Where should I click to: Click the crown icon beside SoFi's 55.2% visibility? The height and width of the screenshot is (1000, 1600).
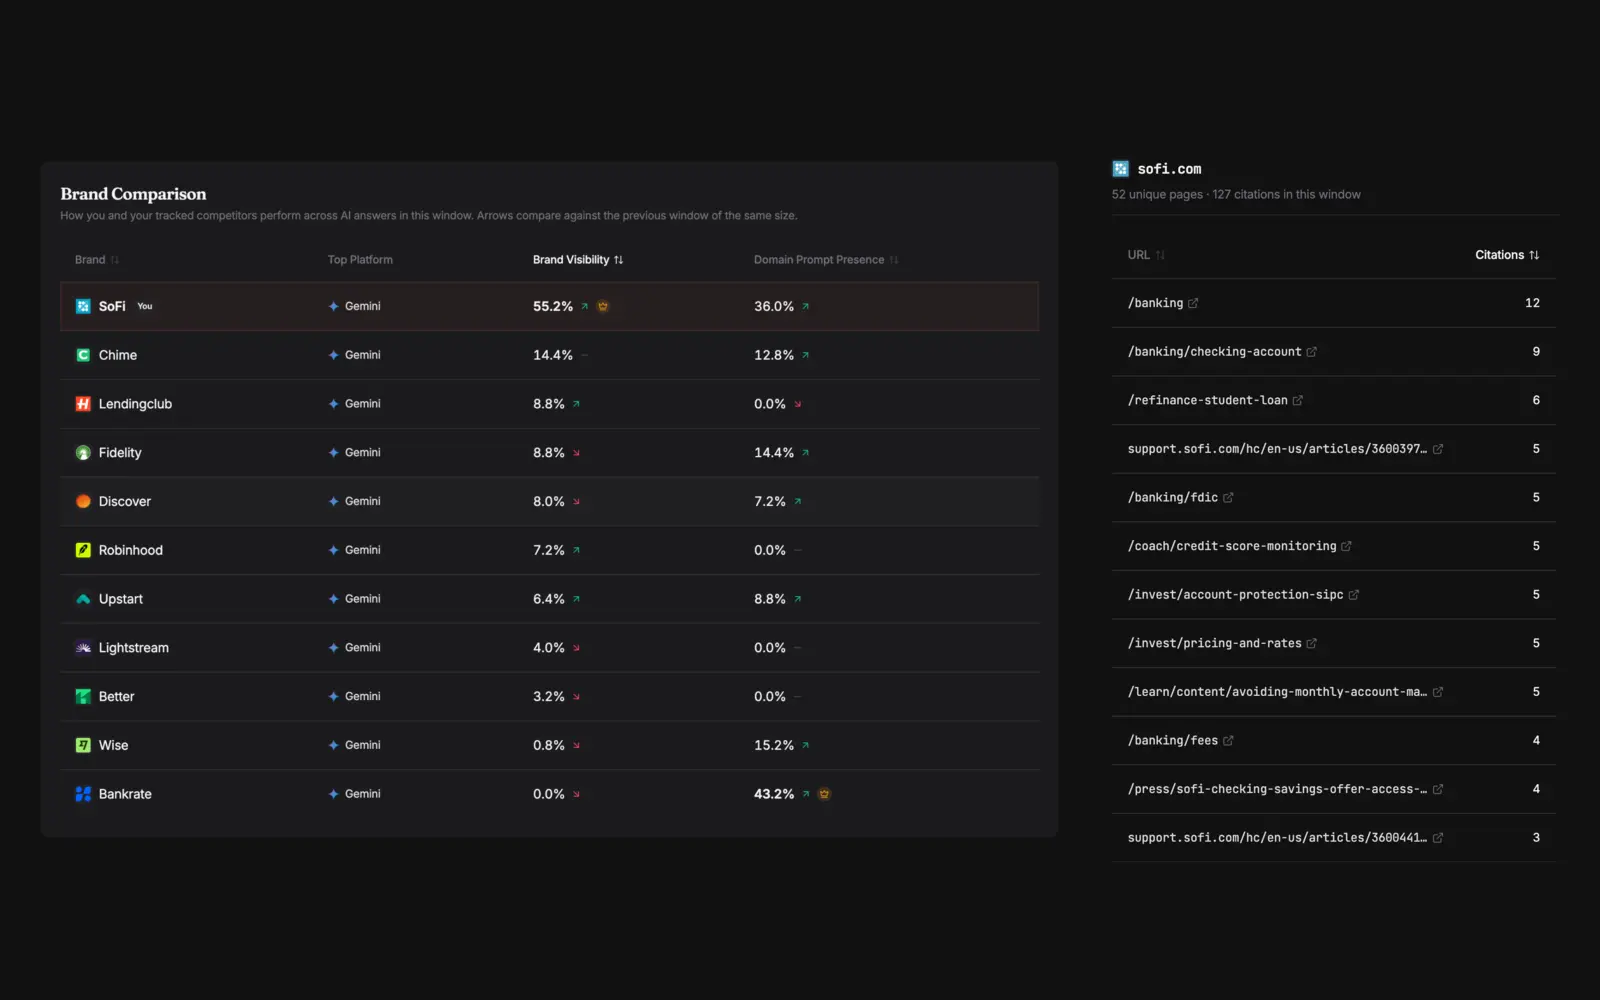pyautogui.click(x=603, y=306)
